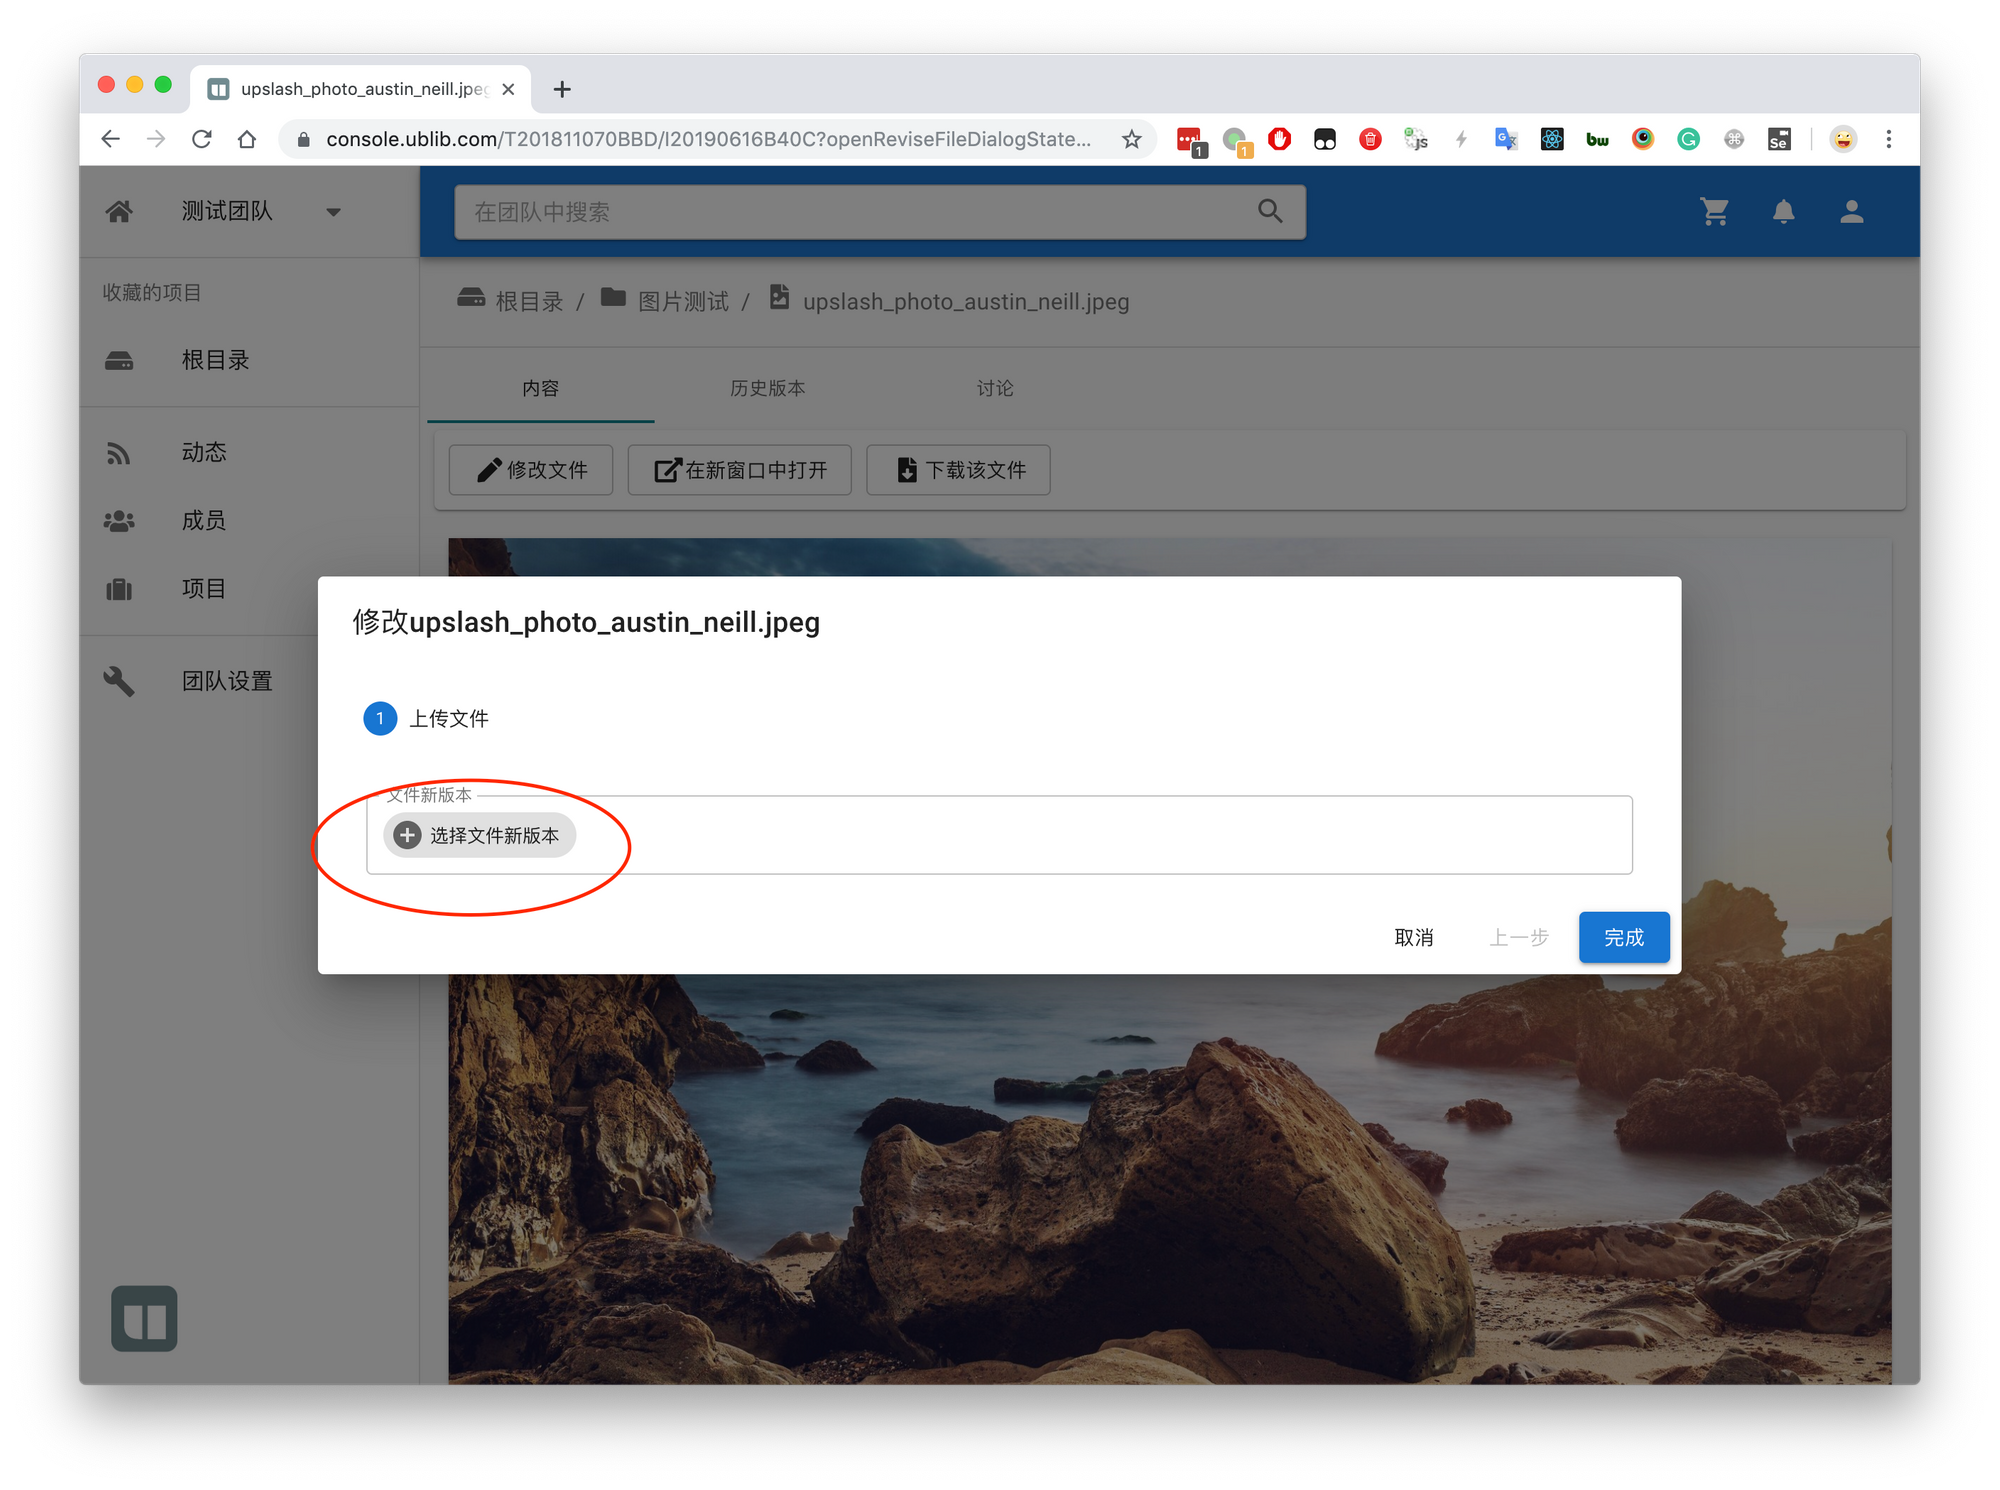Go to 图片测试 folder breadcrumb
Screen dimensions: 2000x1490
click(683, 301)
